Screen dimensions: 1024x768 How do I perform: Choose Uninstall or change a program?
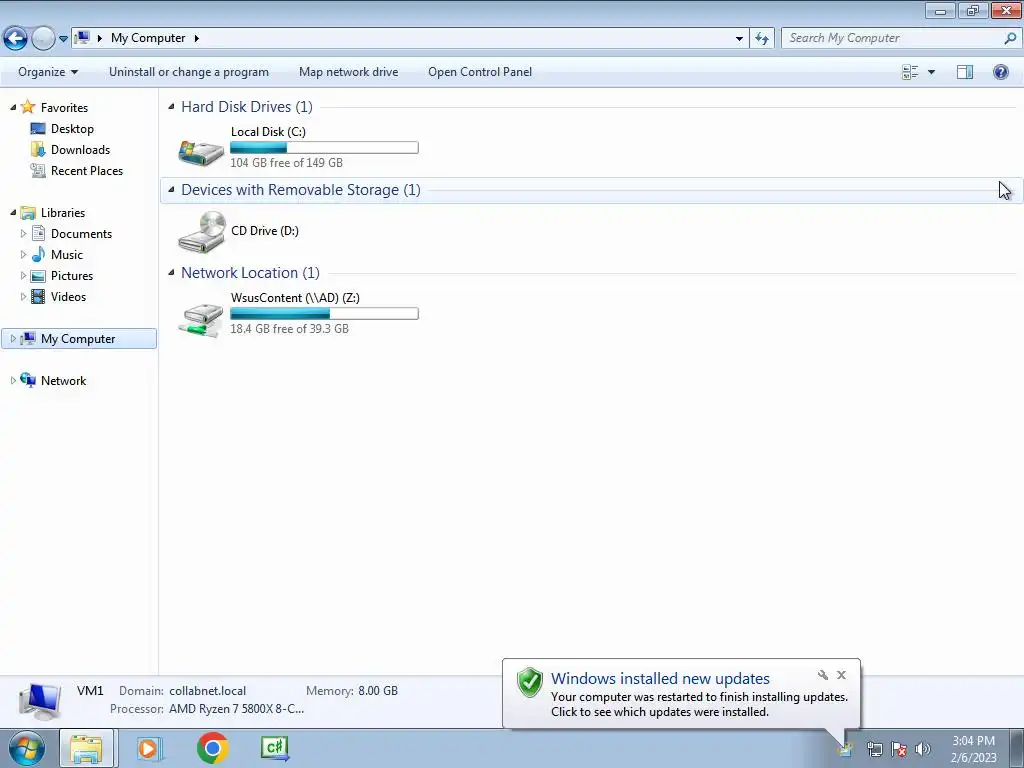[x=189, y=72]
